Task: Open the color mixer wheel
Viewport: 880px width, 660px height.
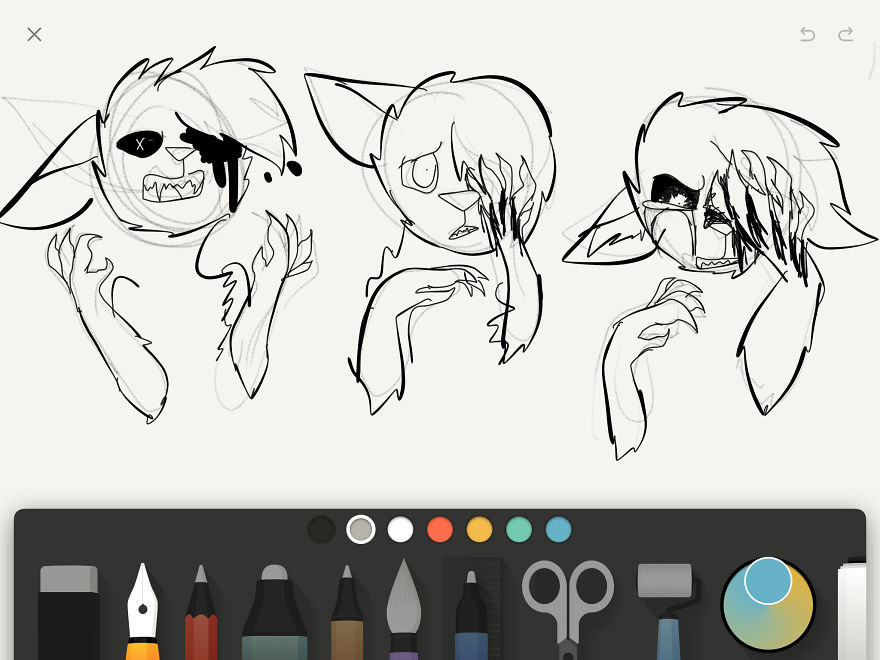Action: point(767,604)
